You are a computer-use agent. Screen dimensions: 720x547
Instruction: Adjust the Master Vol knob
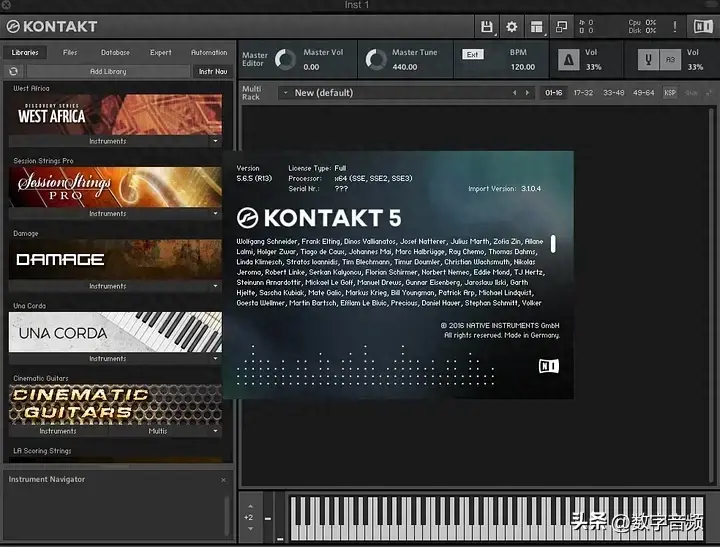[286, 60]
